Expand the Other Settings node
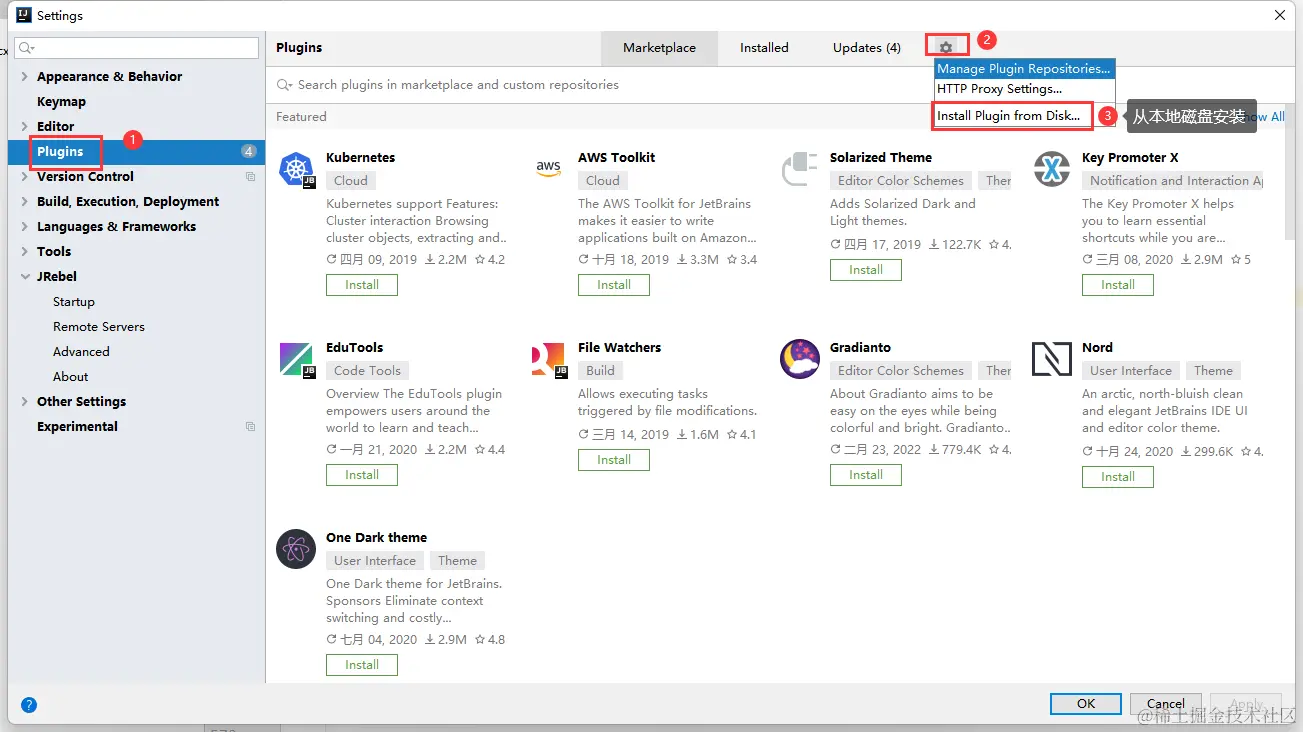 [25, 402]
